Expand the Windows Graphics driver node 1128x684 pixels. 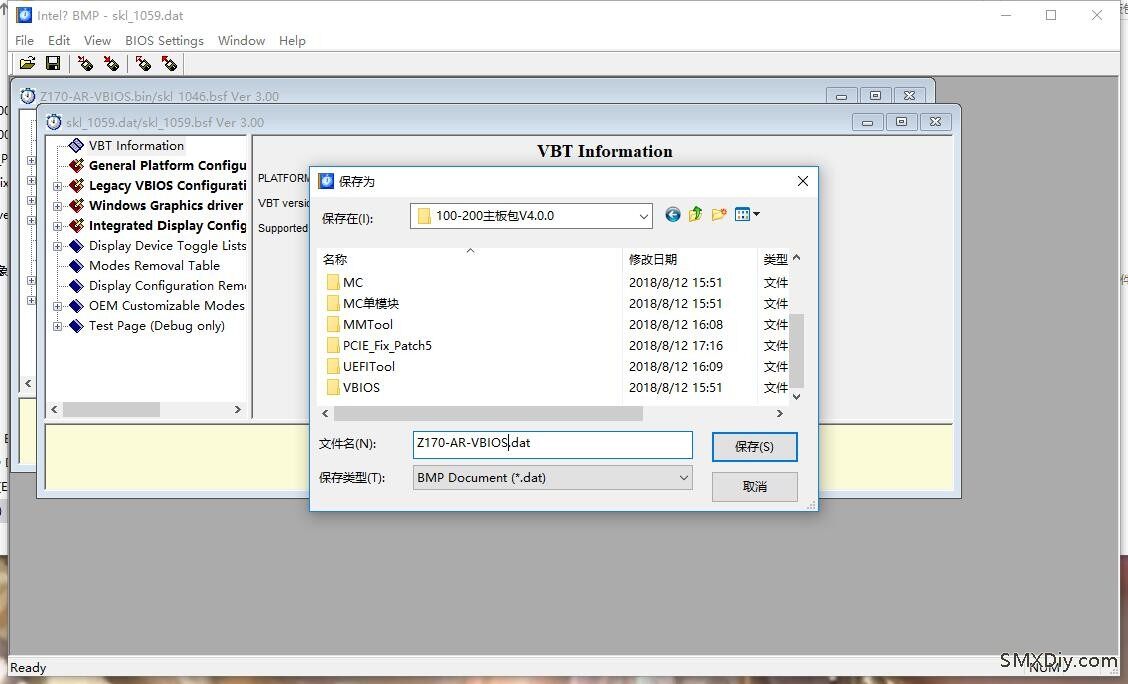(58, 206)
